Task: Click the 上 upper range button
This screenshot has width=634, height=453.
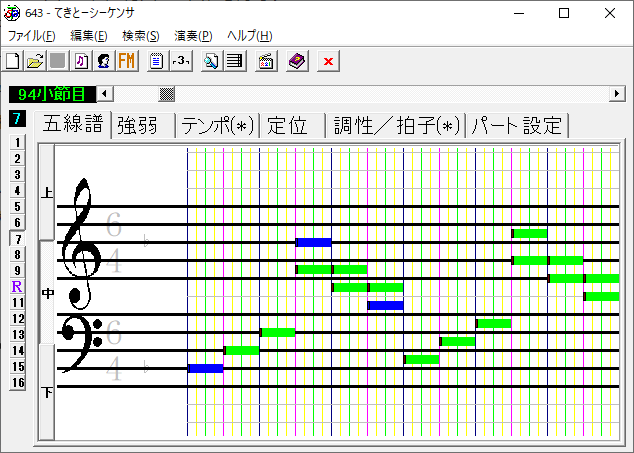Action: click(47, 192)
